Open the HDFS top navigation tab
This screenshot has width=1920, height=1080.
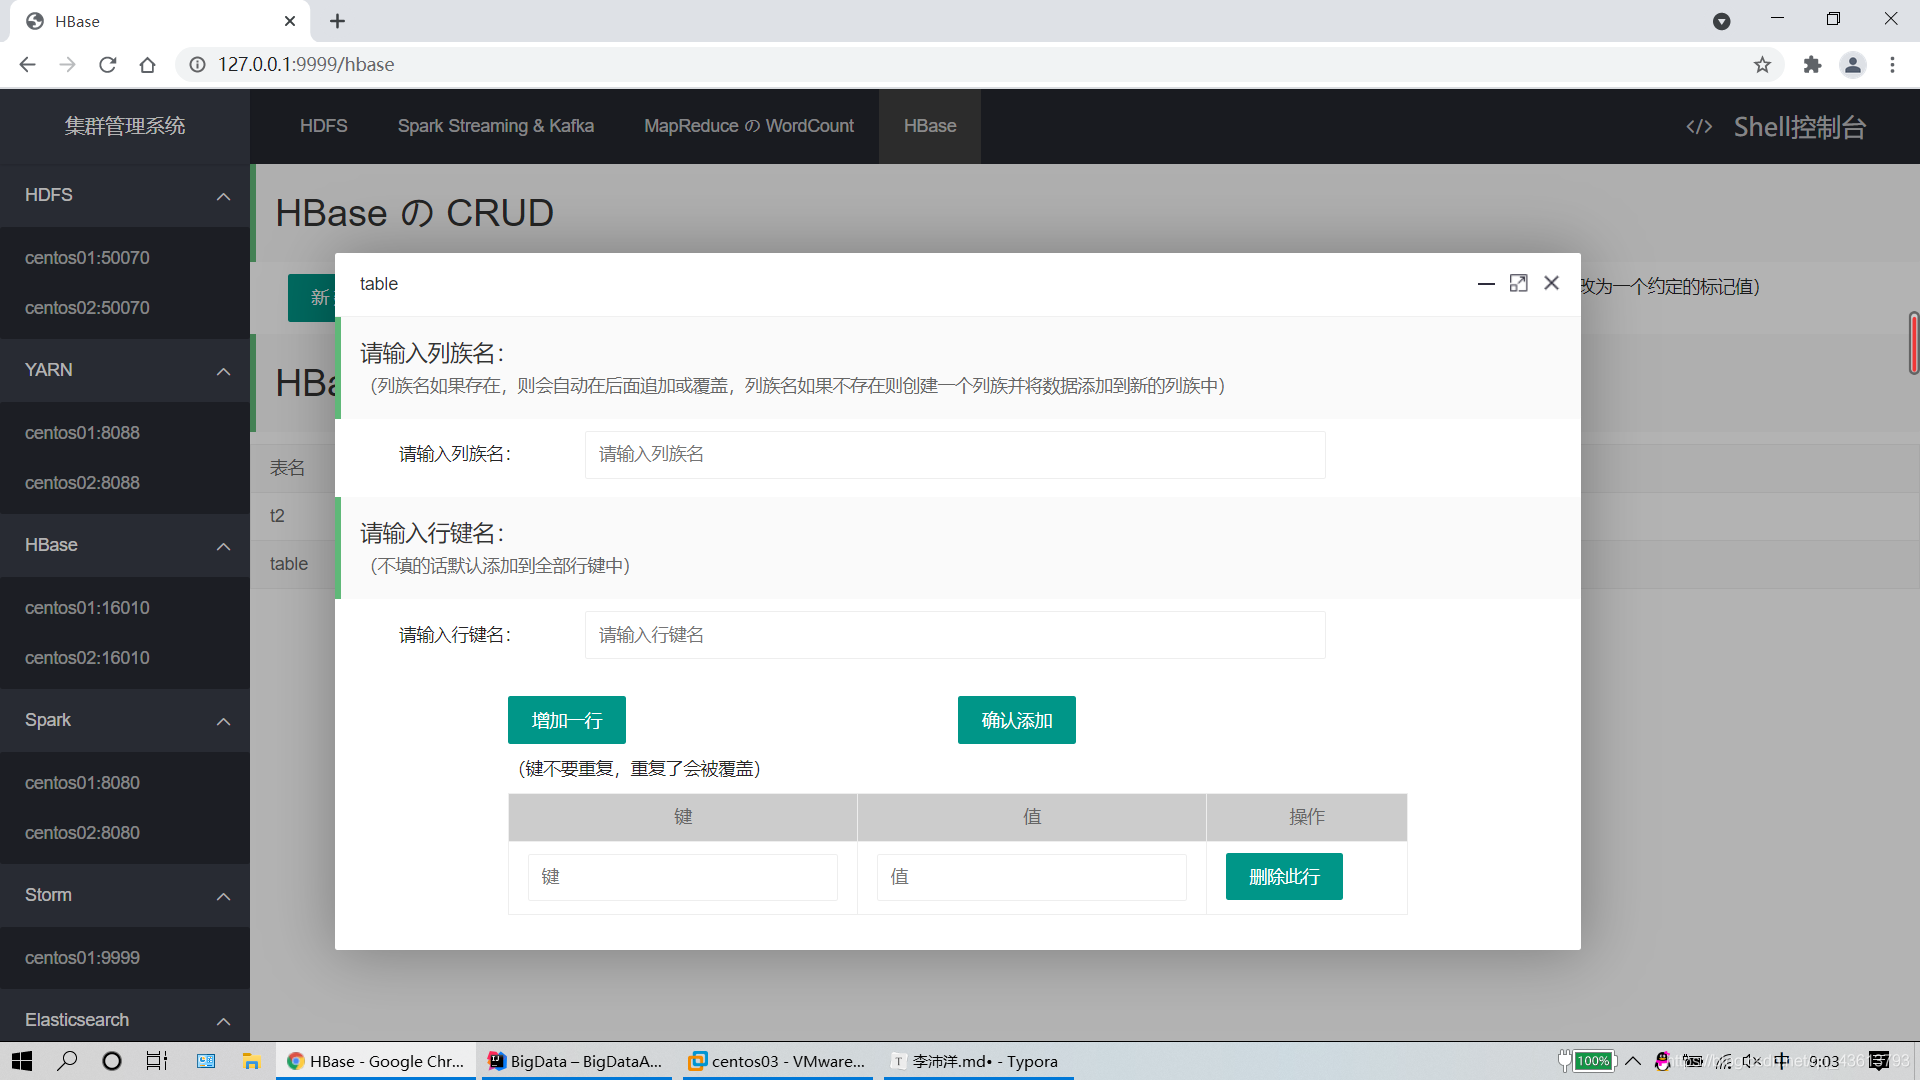tap(324, 126)
